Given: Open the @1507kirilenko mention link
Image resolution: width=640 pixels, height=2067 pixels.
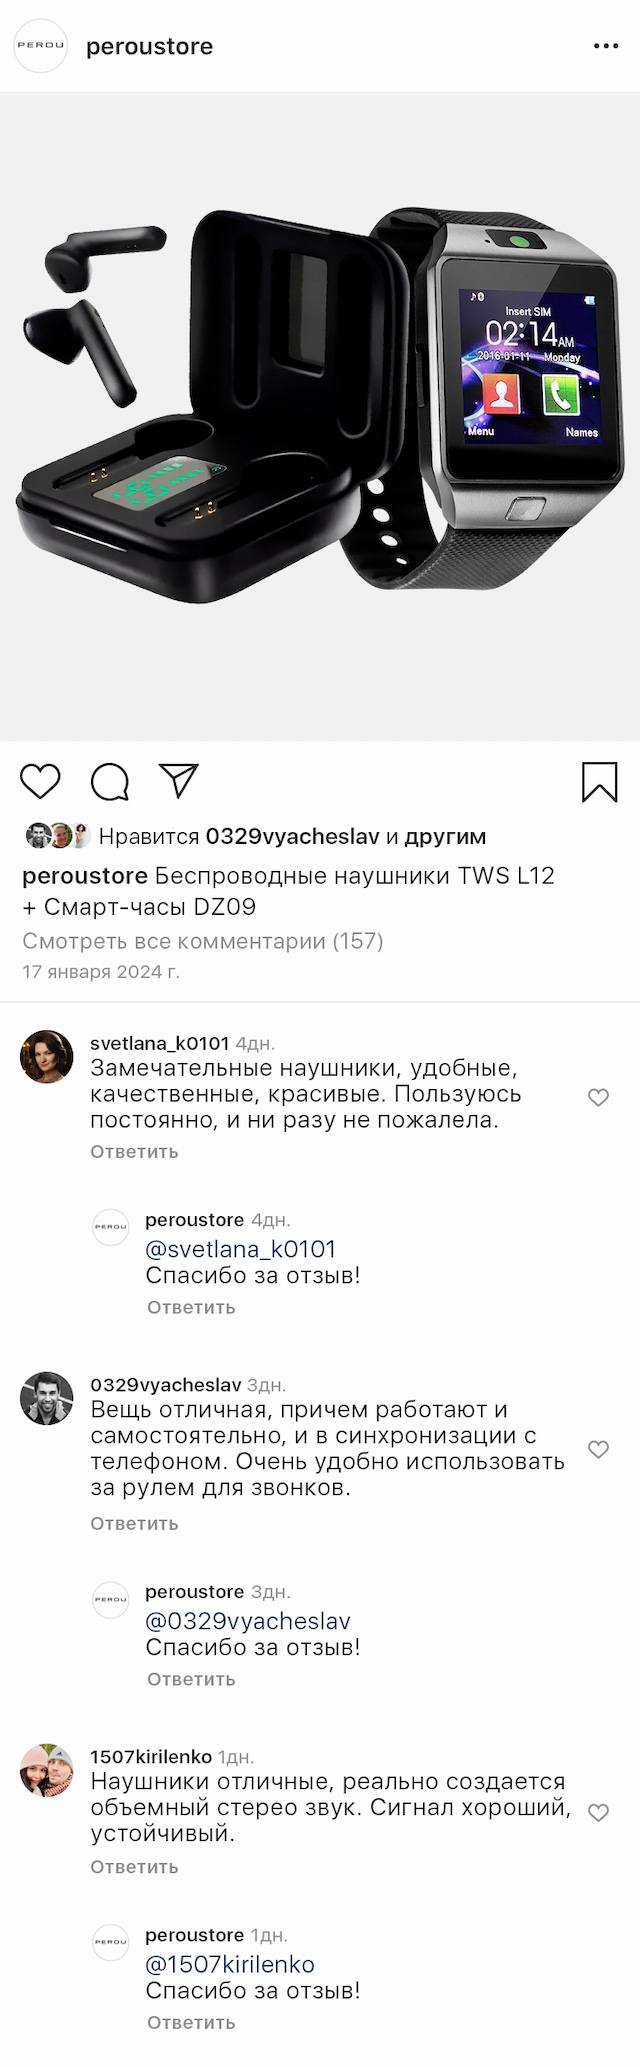Looking at the screenshot, I should pos(230,1964).
